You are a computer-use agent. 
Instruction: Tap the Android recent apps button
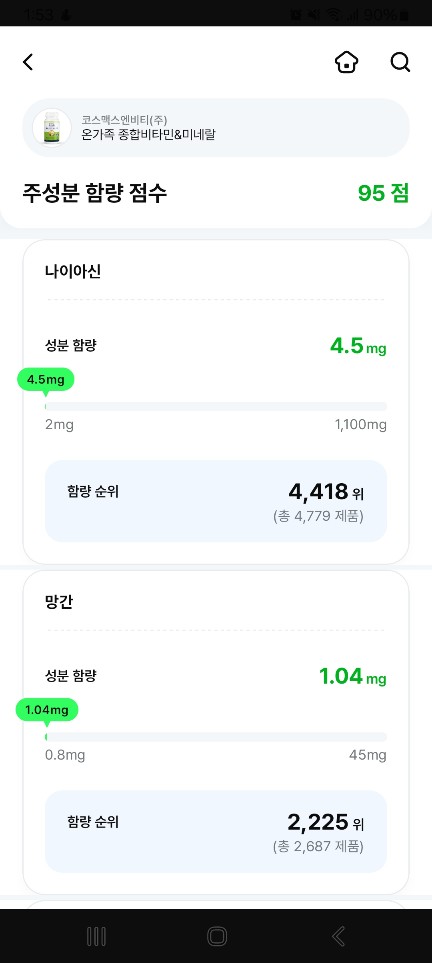pyautogui.click(x=96, y=936)
